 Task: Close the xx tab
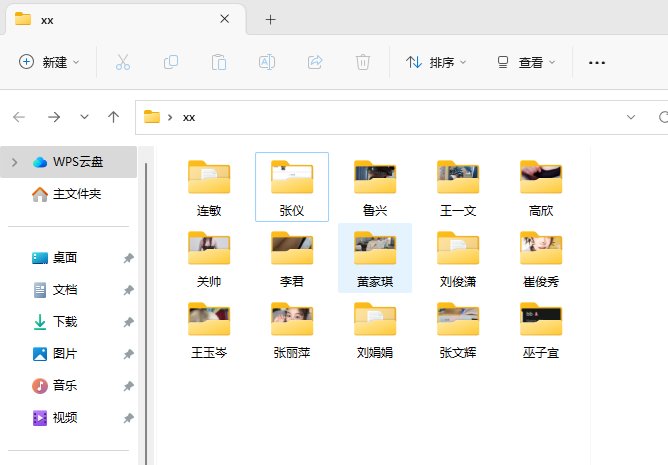point(225,19)
